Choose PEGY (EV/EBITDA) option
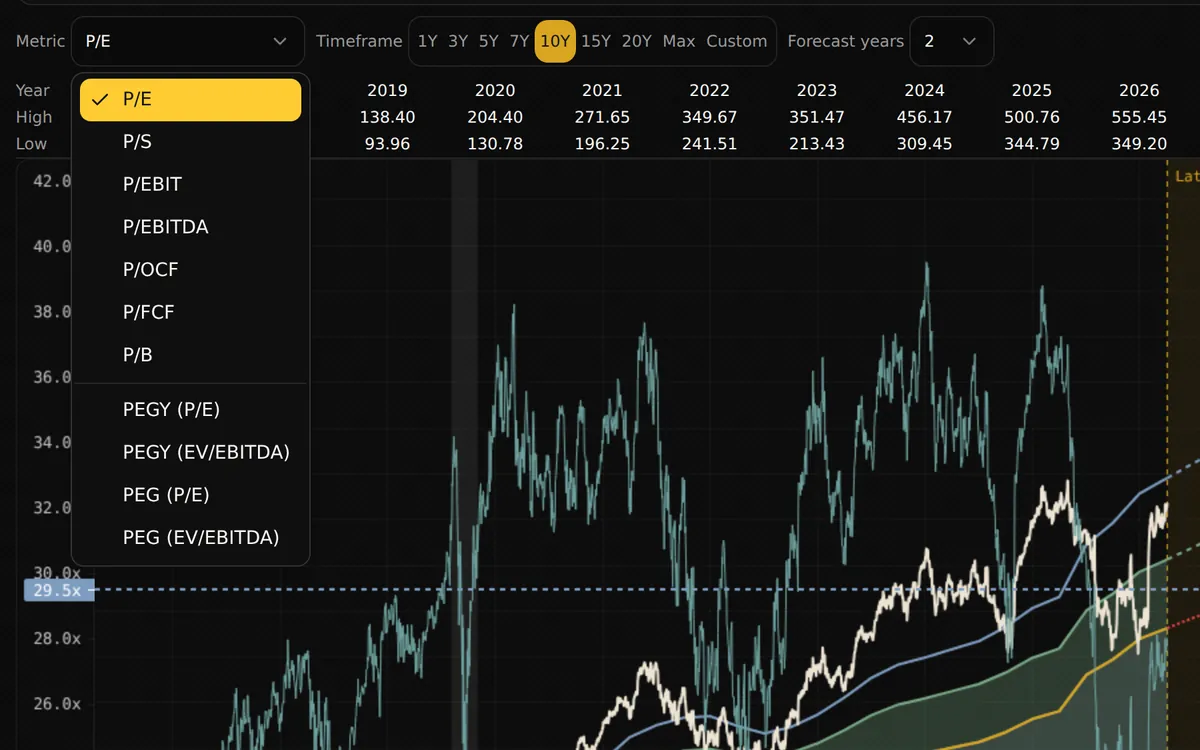 pos(191,452)
